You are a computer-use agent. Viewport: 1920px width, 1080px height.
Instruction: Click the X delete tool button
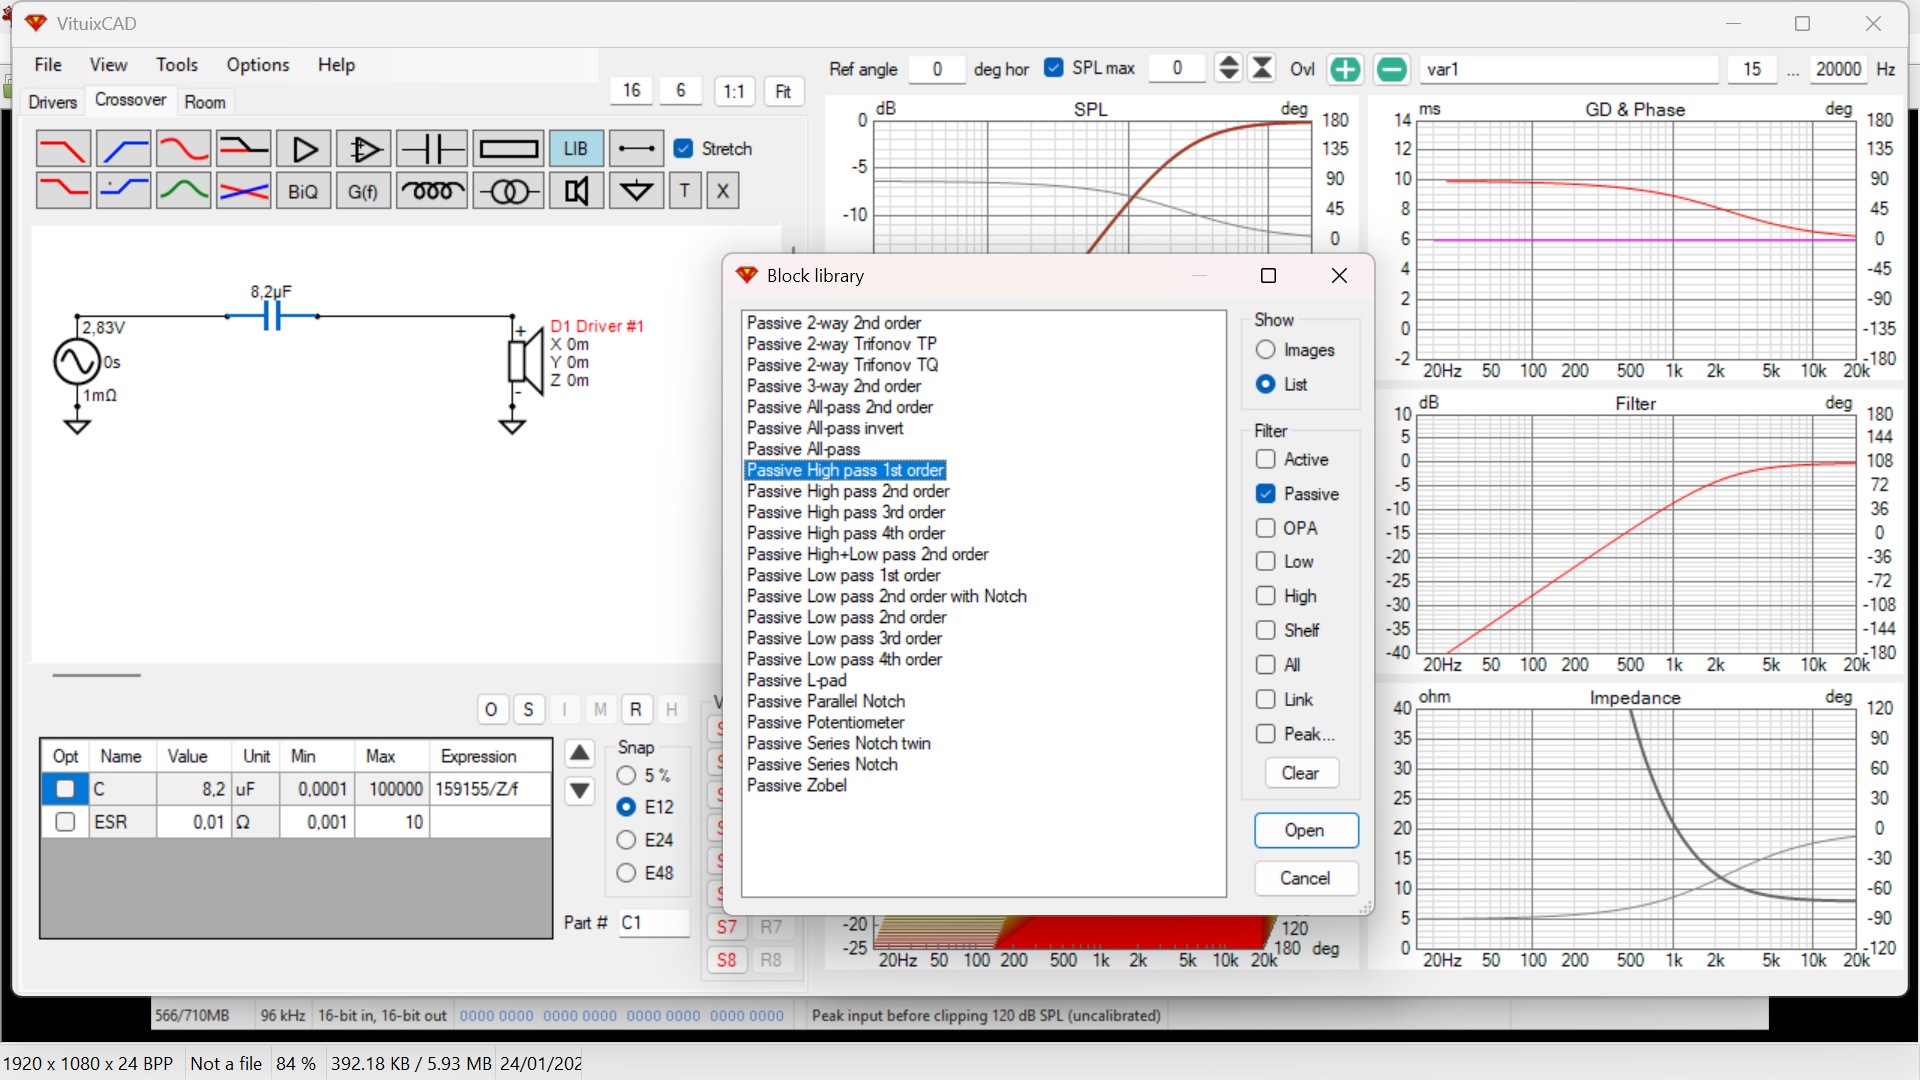[723, 190]
